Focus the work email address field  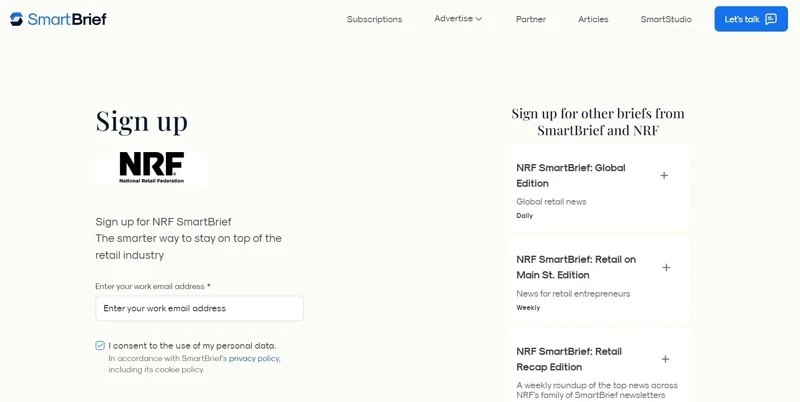(199, 308)
